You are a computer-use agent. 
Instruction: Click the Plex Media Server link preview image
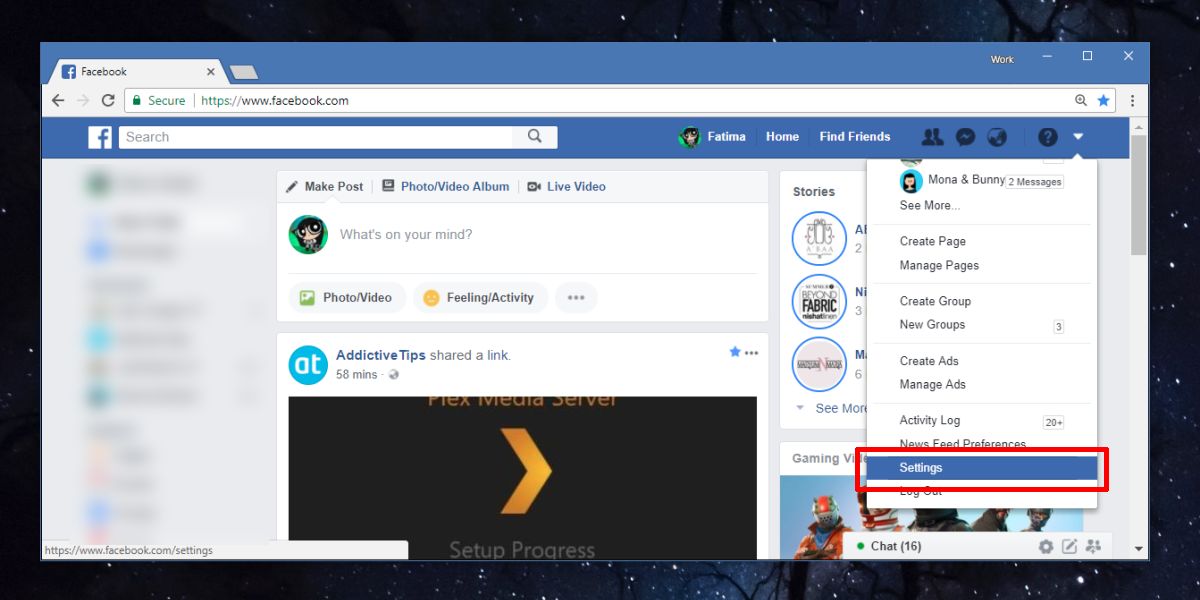pyautogui.click(x=523, y=477)
